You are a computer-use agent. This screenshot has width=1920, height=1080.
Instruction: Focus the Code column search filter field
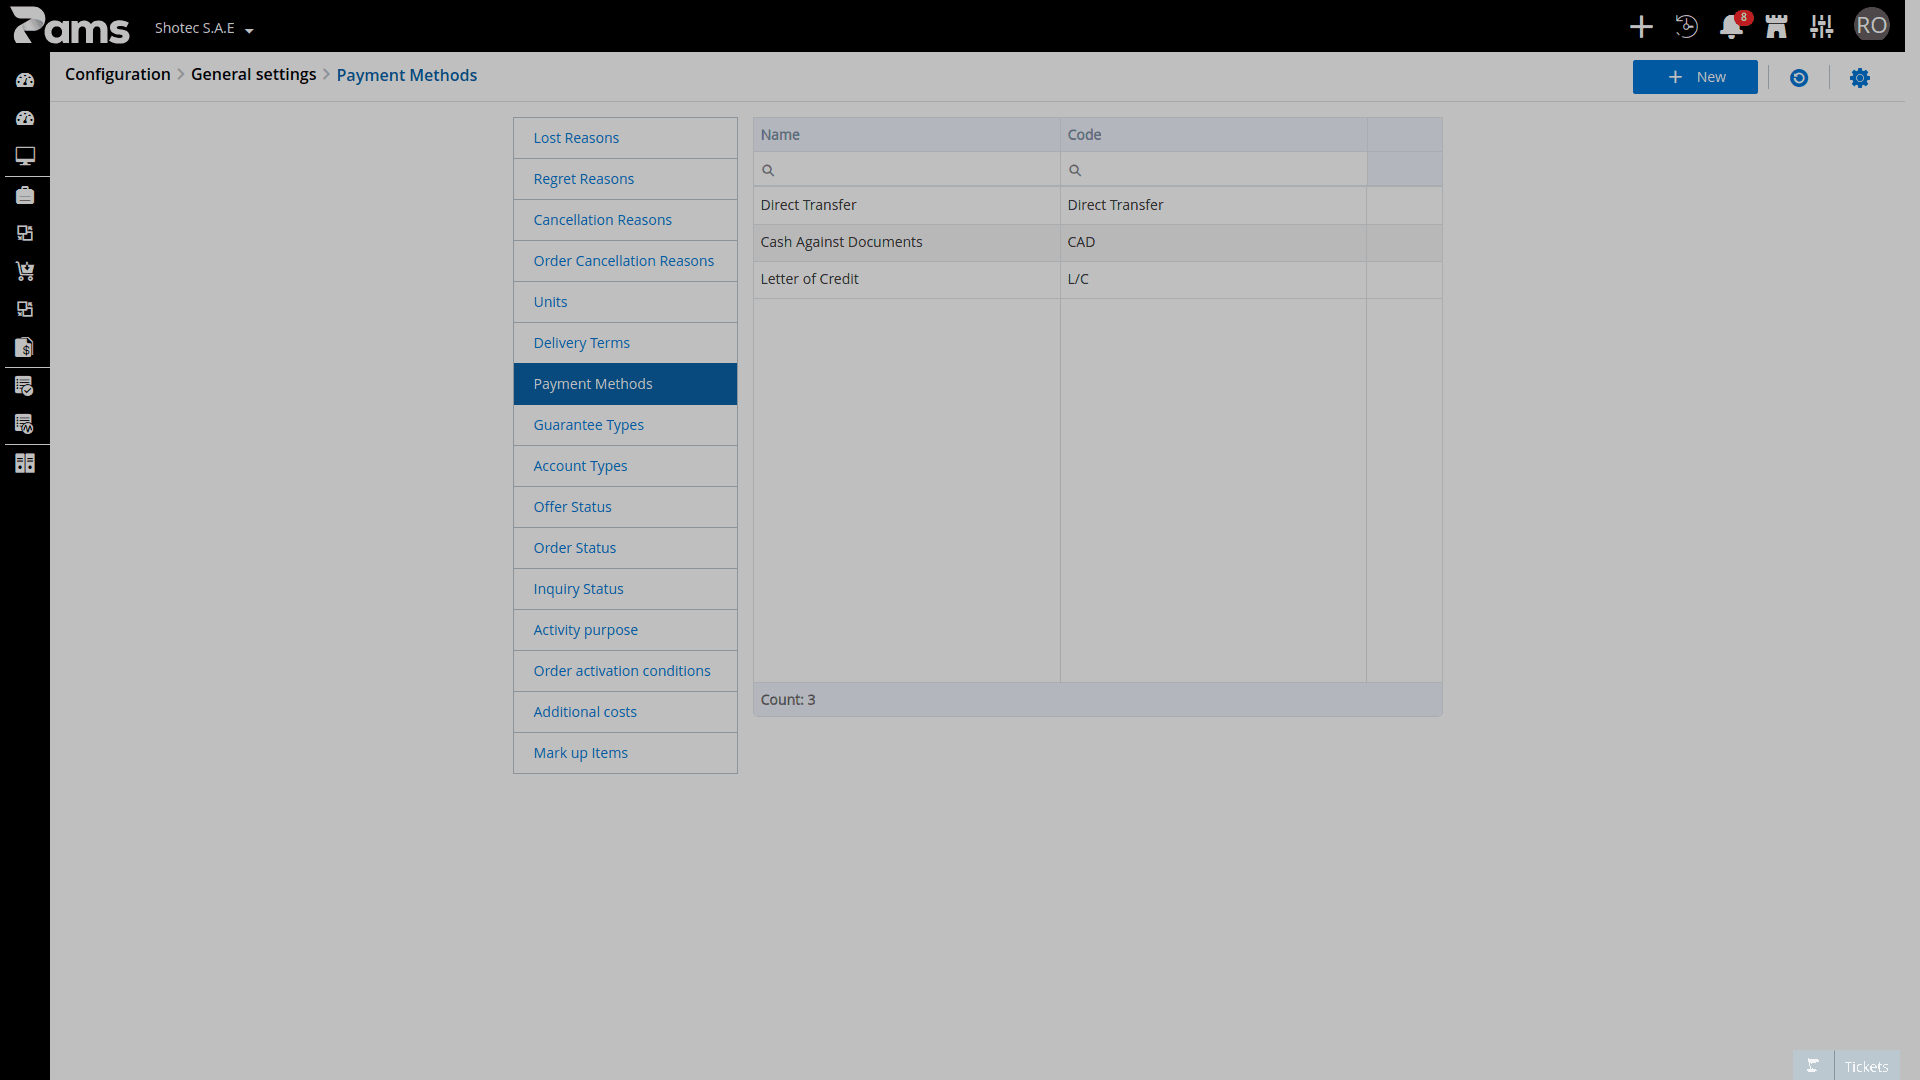point(1213,170)
